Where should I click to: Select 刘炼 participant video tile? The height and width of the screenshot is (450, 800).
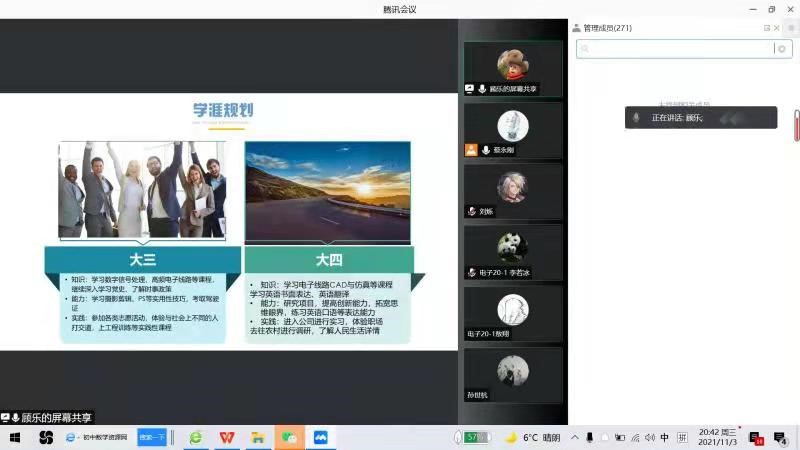pos(513,192)
